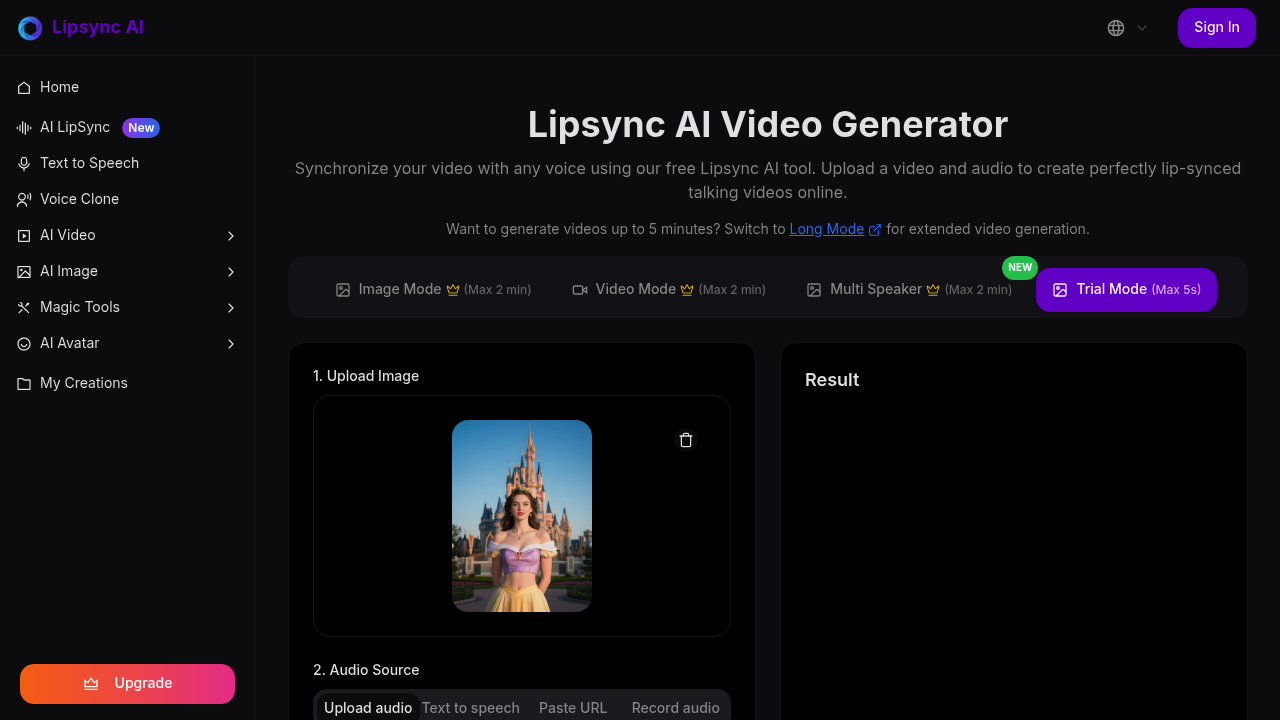Open Text to Speech from sidebar
This screenshot has width=1280, height=720.
click(x=89, y=163)
